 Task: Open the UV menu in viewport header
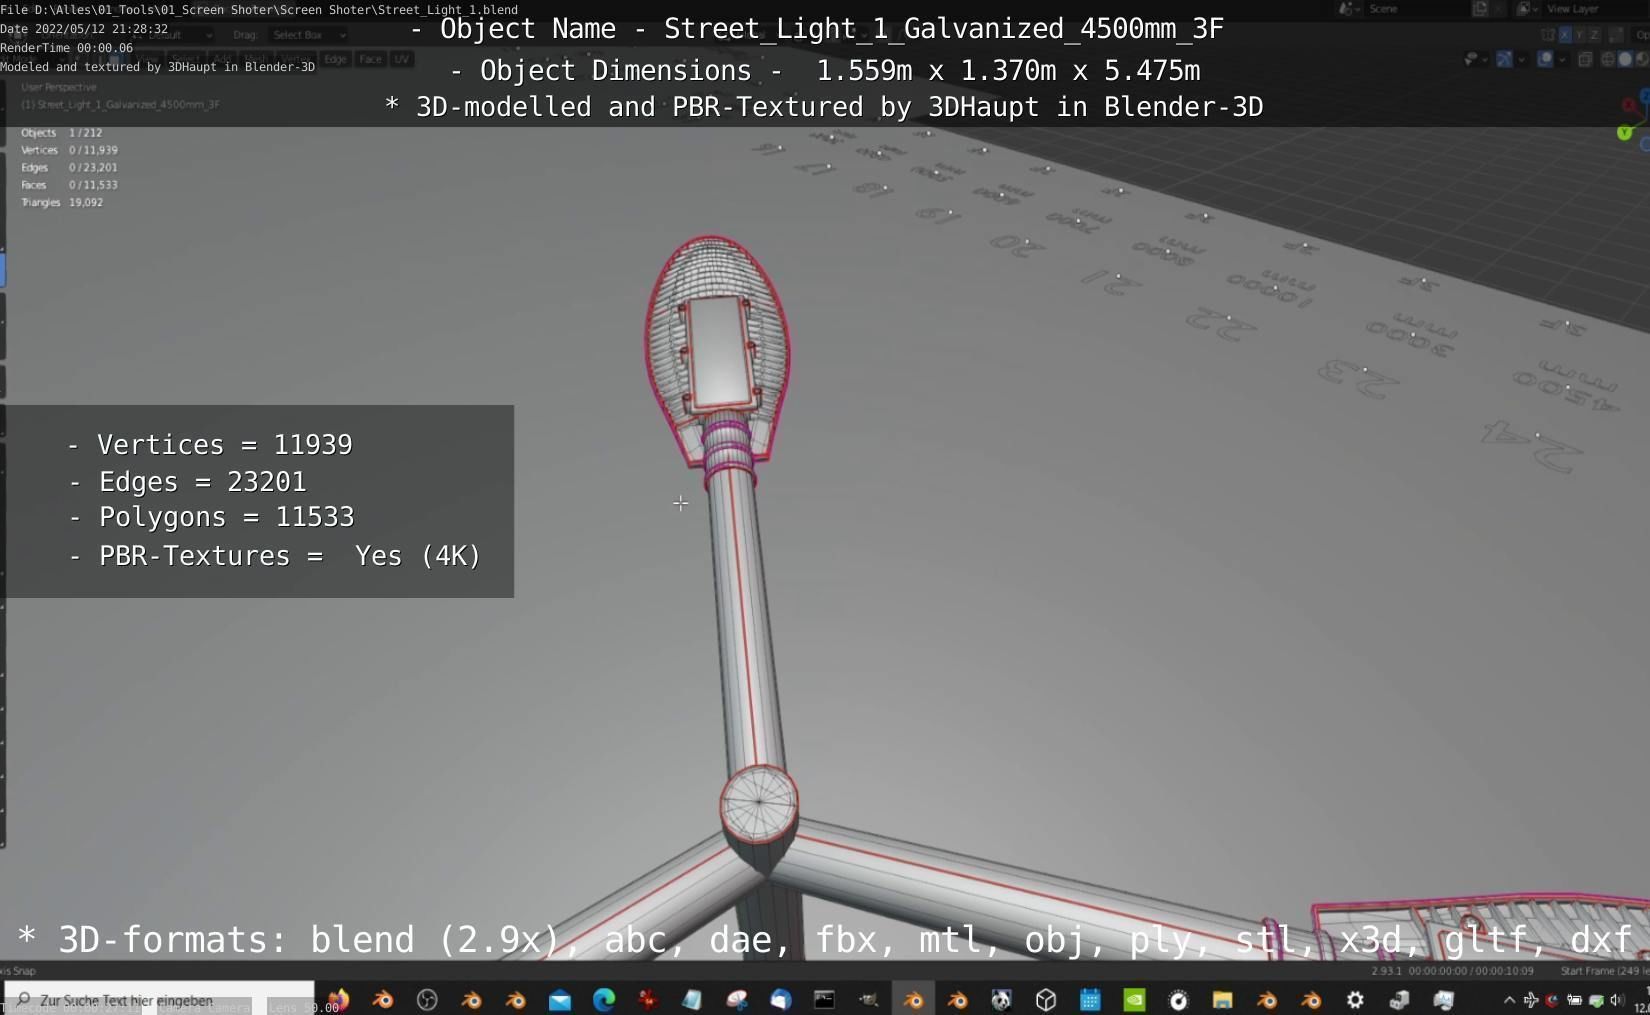[x=401, y=59]
